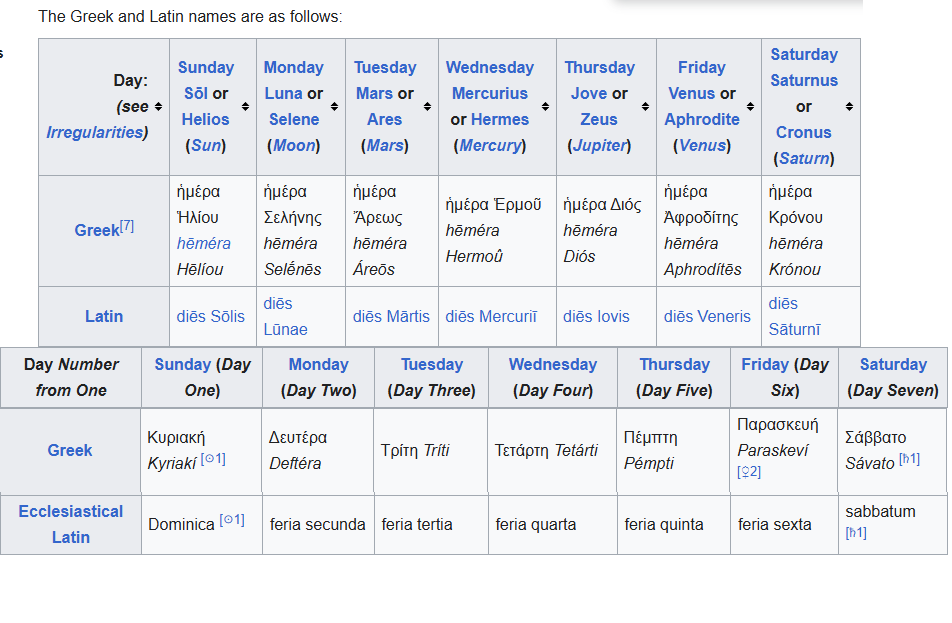Sort table by the Day column arrows
This screenshot has height=623, width=952.
click(x=158, y=106)
